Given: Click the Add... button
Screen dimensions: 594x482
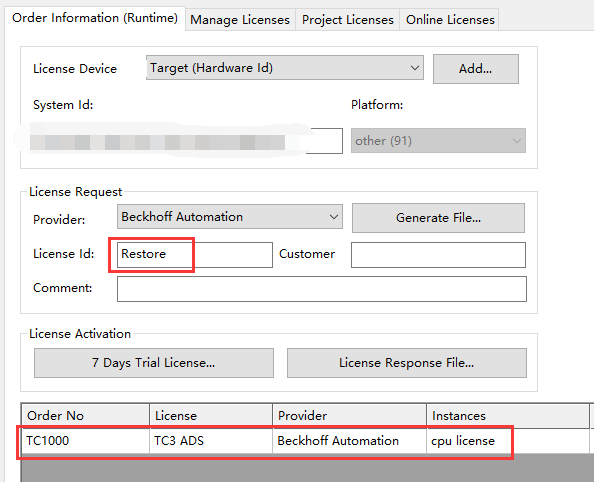Looking at the screenshot, I should coord(476,69).
